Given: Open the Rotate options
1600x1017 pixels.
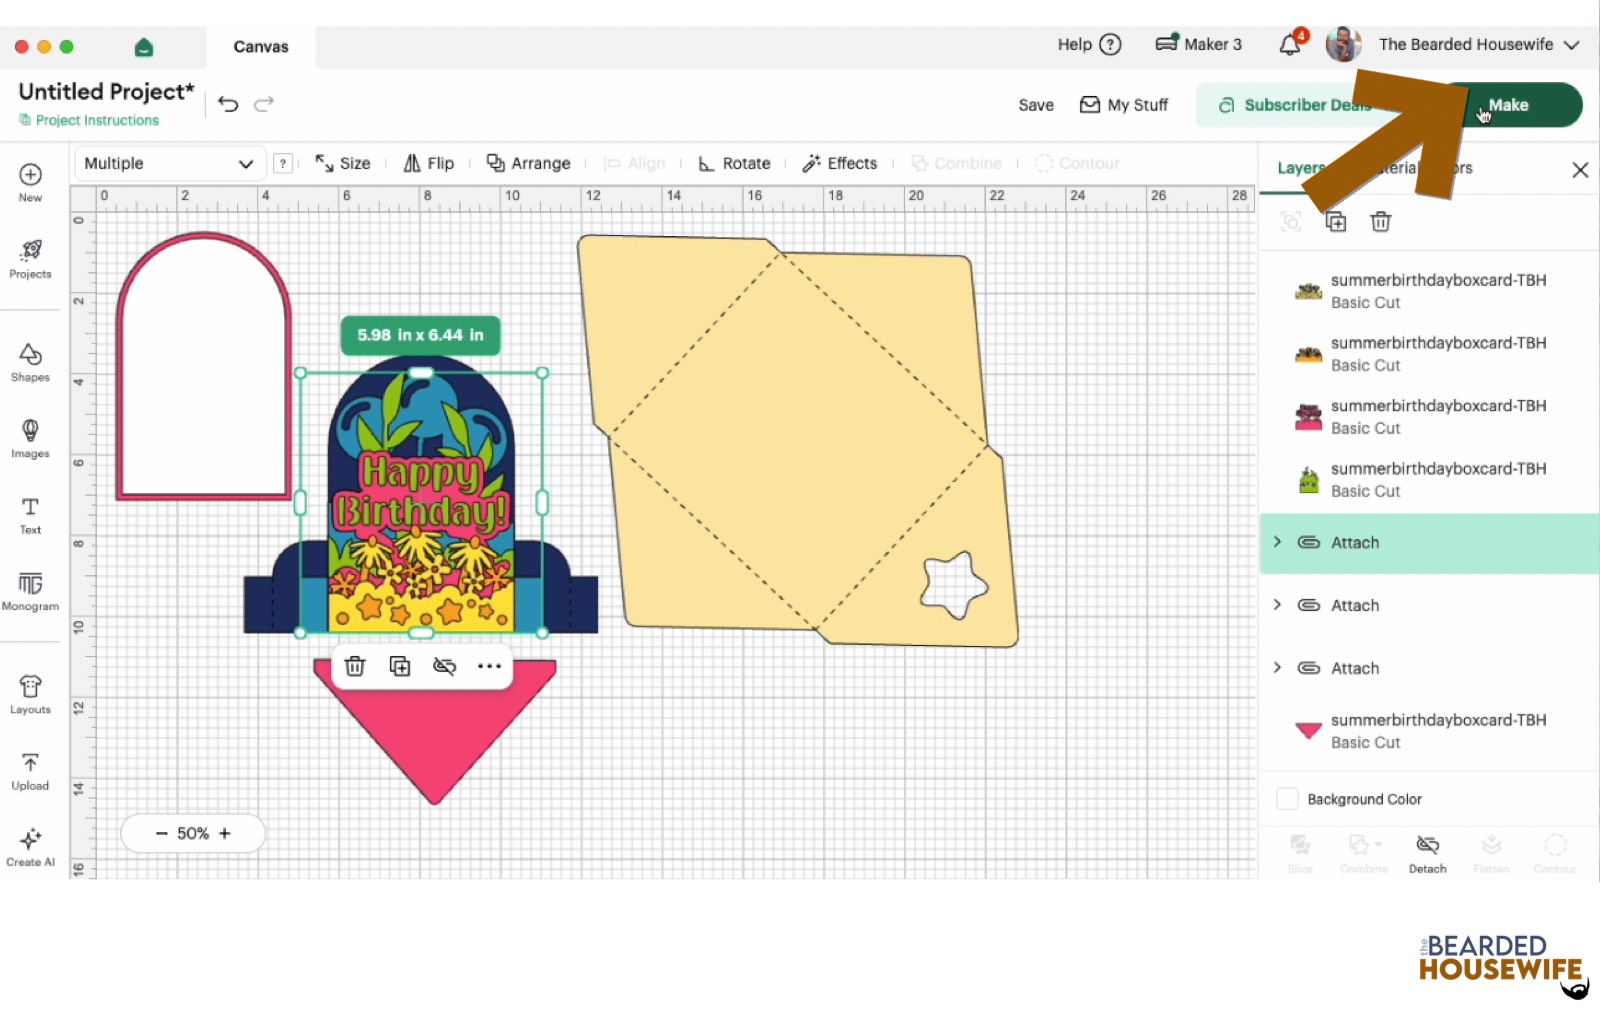Looking at the screenshot, I should point(734,163).
